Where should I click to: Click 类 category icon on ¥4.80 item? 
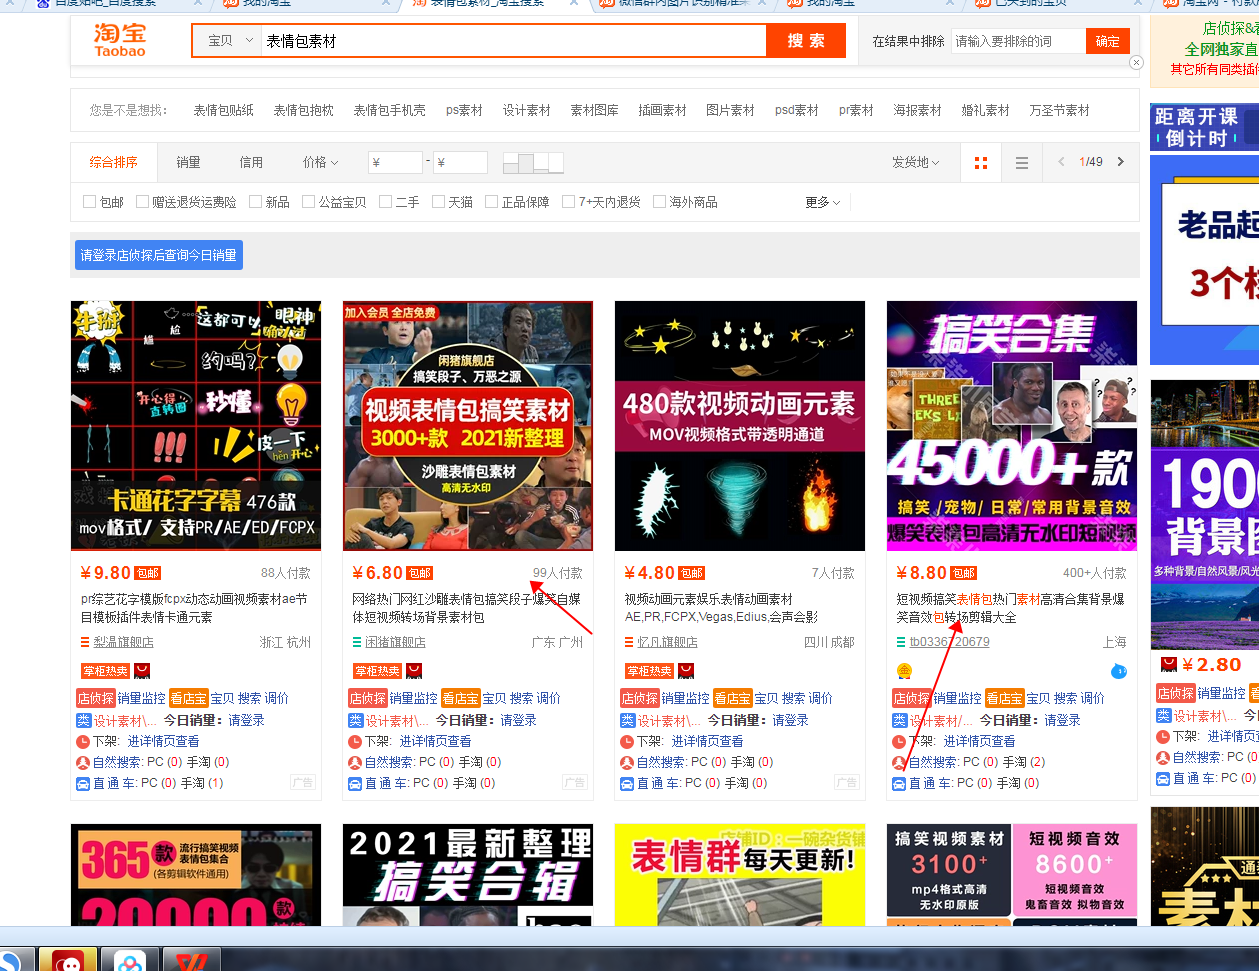click(627, 720)
